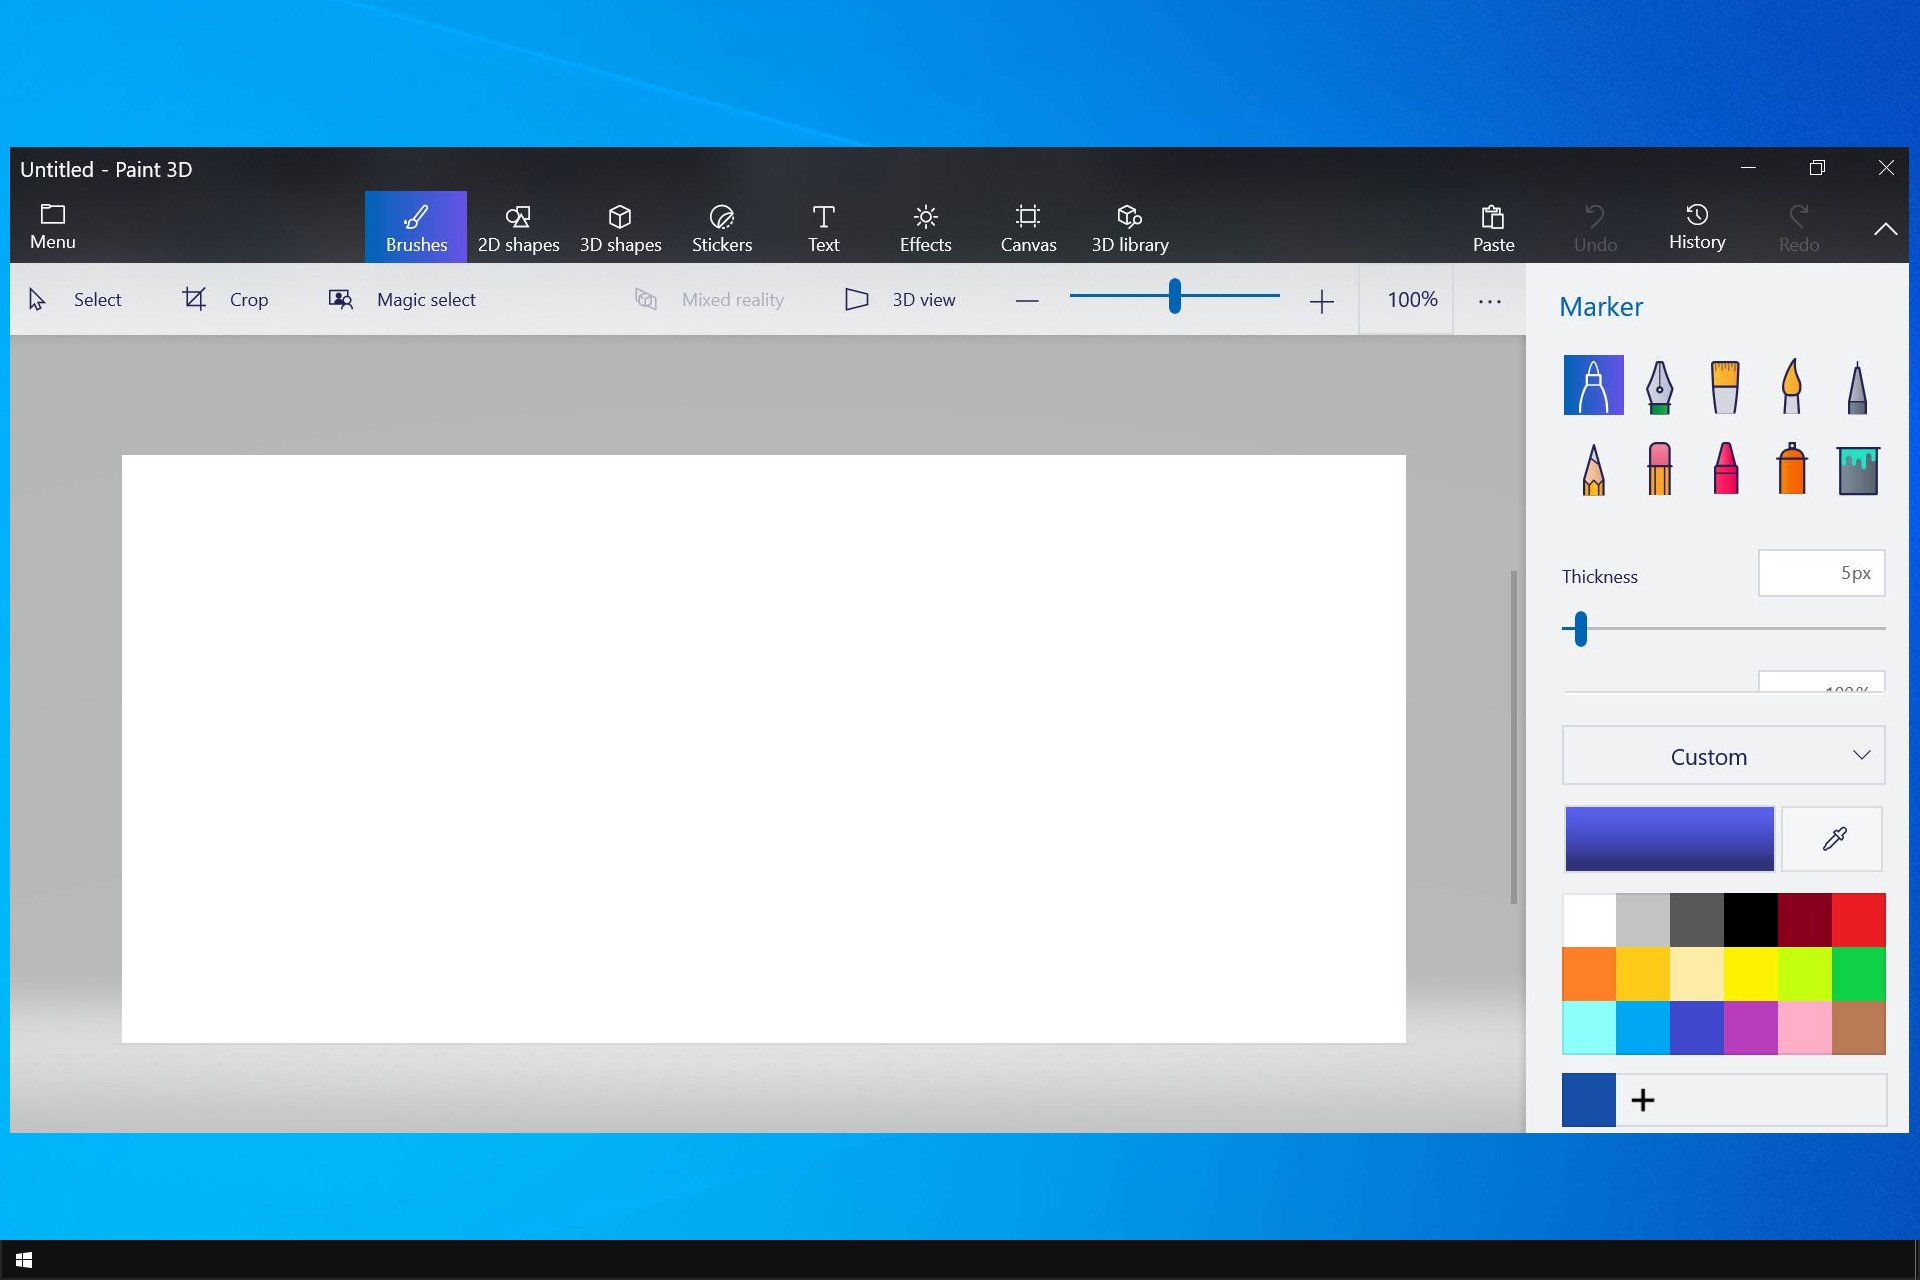Expand the Custom material dropdown
This screenshot has height=1280, width=1920.
tap(1723, 756)
